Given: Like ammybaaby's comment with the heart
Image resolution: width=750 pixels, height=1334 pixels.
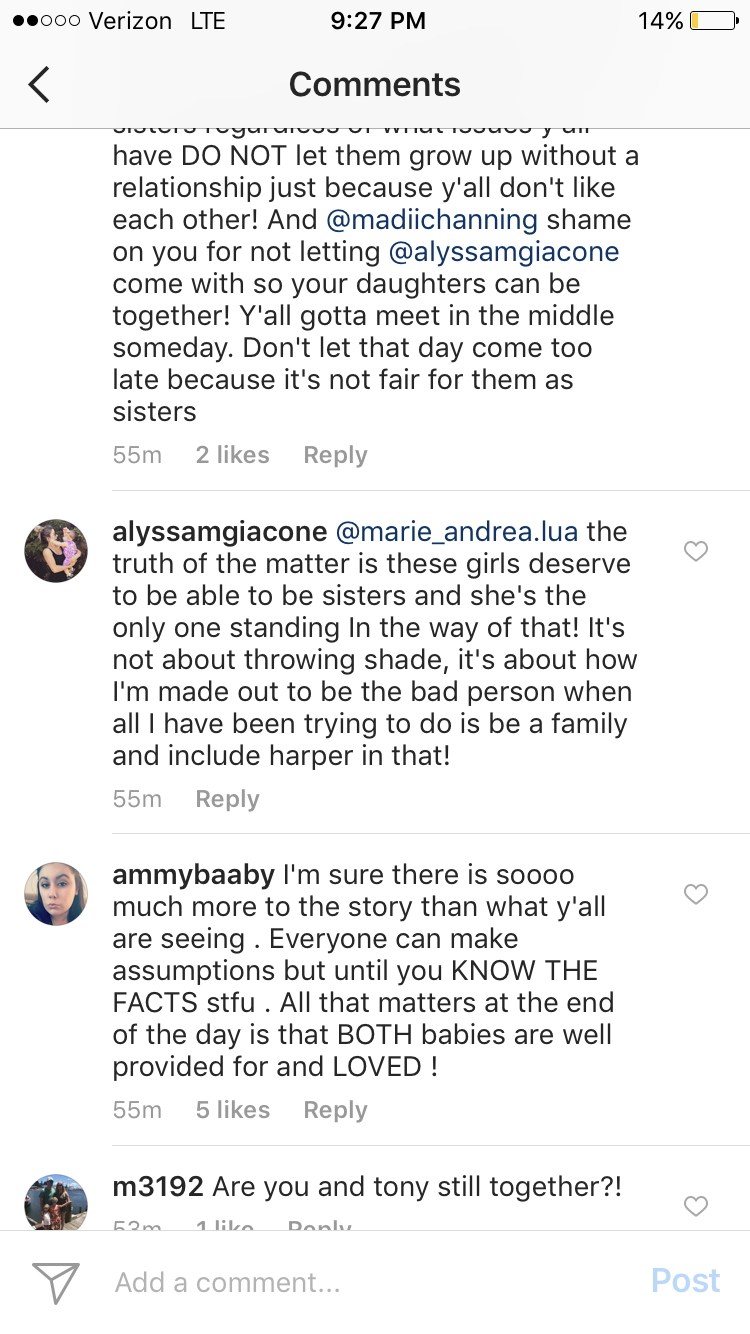Looking at the screenshot, I should pyautogui.click(x=696, y=894).
